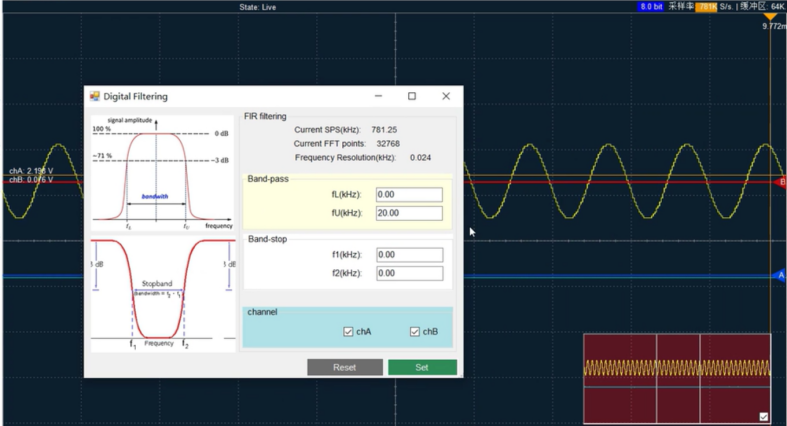Click the Digital Filtering window icon
787x426 pixels.
click(x=94, y=96)
